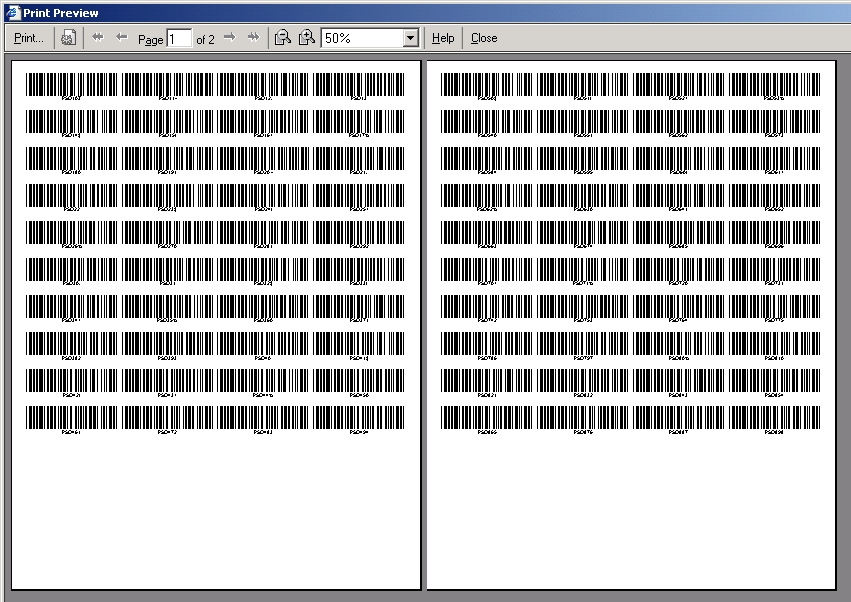
Task: Open the Page Setup dialog icon
Action: 68,38
